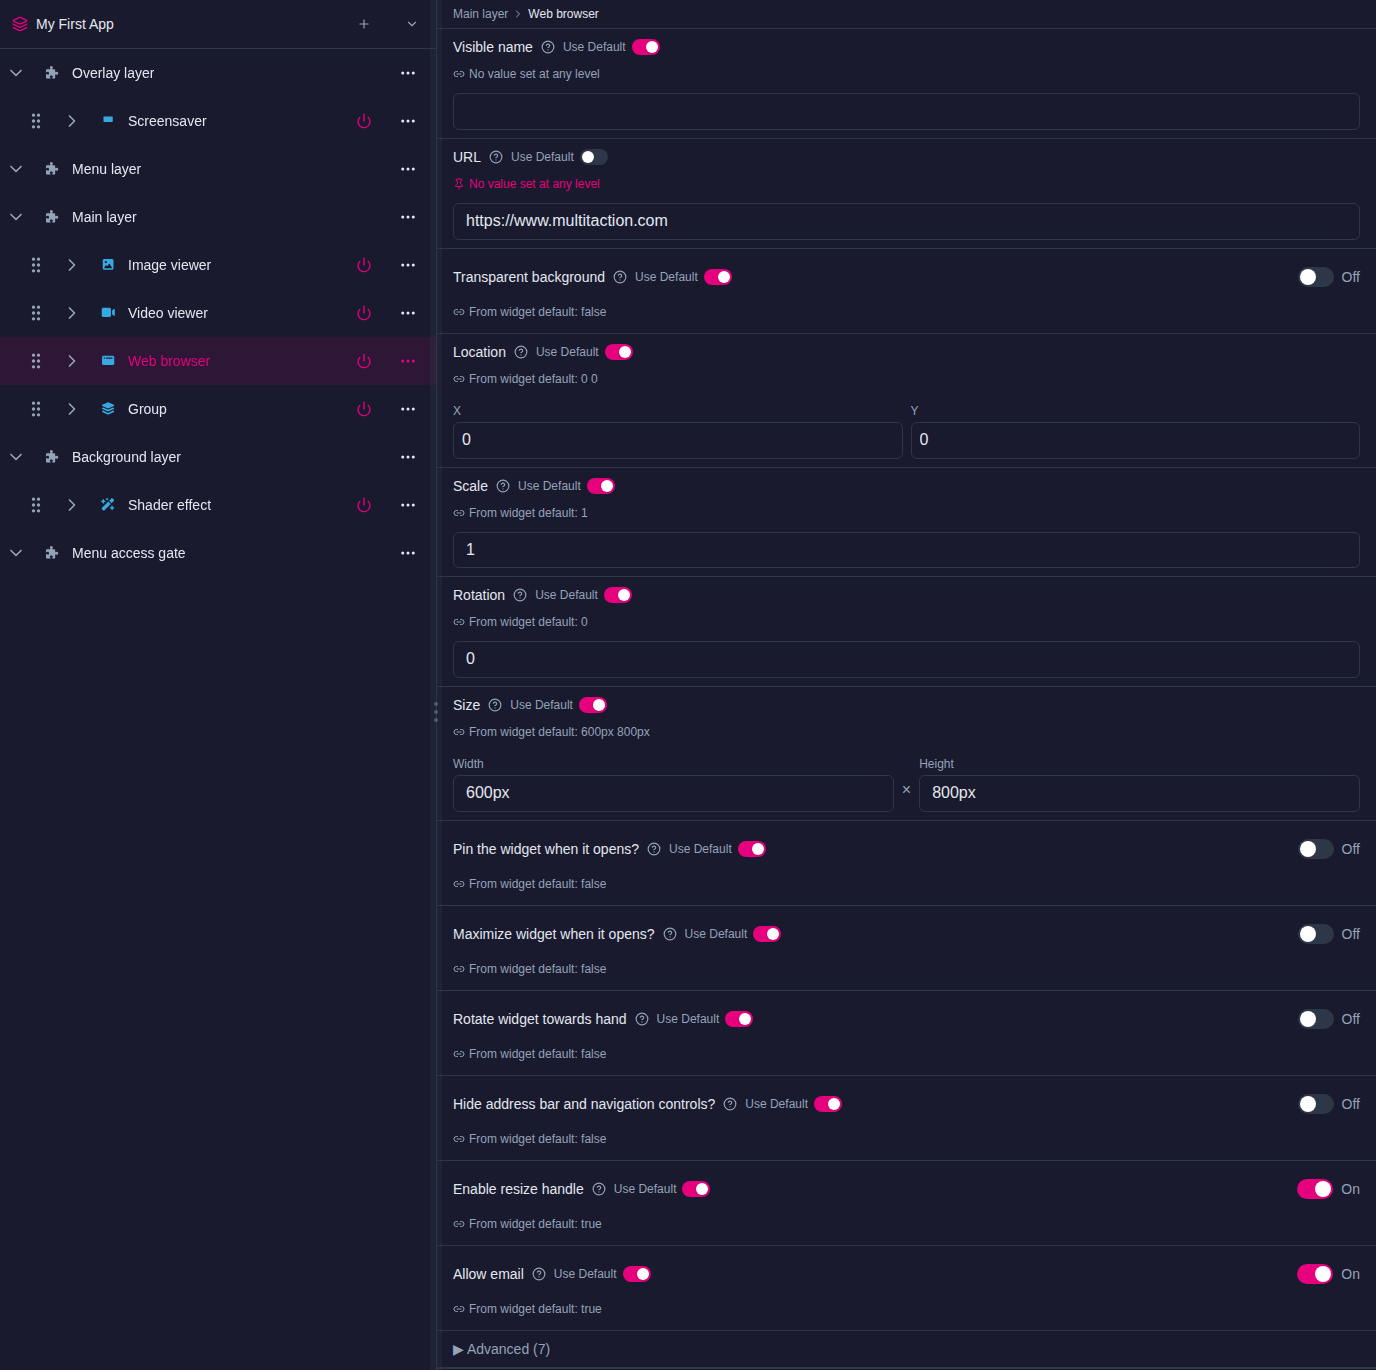Click the help icon next to URL
This screenshot has width=1376, height=1370.
(496, 157)
